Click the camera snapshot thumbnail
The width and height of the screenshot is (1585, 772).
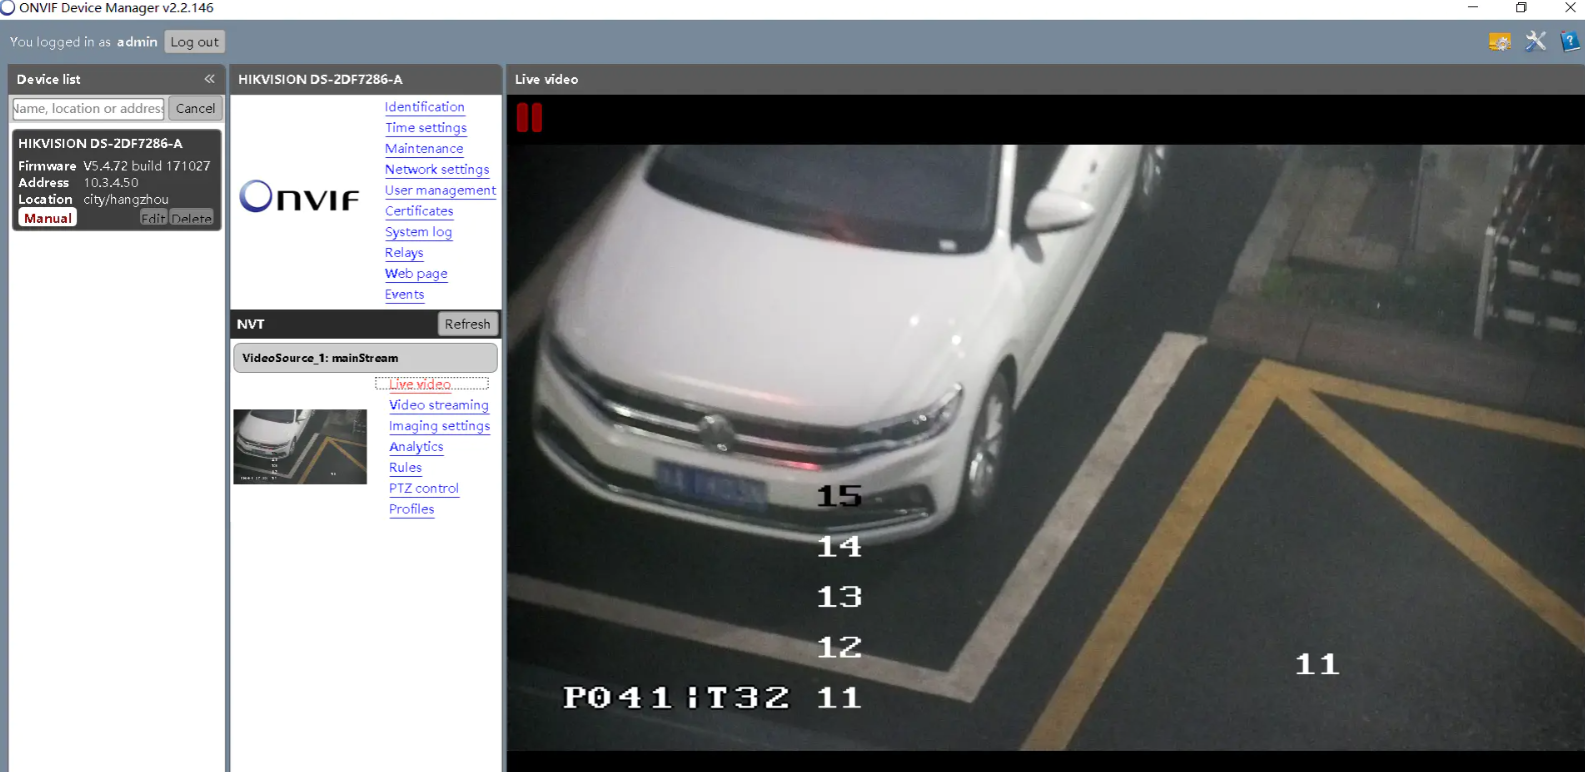point(300,446)
